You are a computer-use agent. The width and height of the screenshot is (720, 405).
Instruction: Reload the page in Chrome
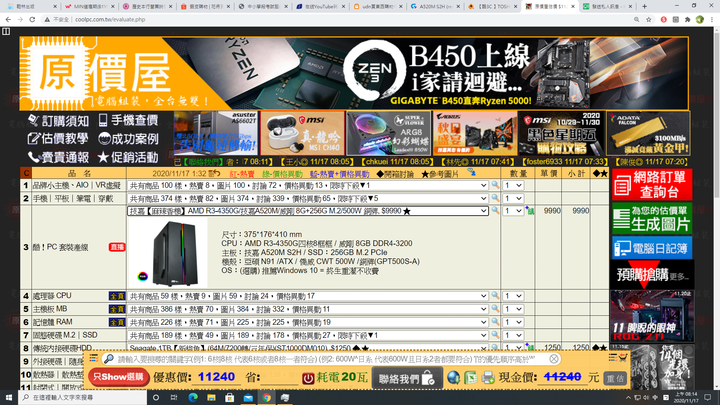[x=32, y=19]
